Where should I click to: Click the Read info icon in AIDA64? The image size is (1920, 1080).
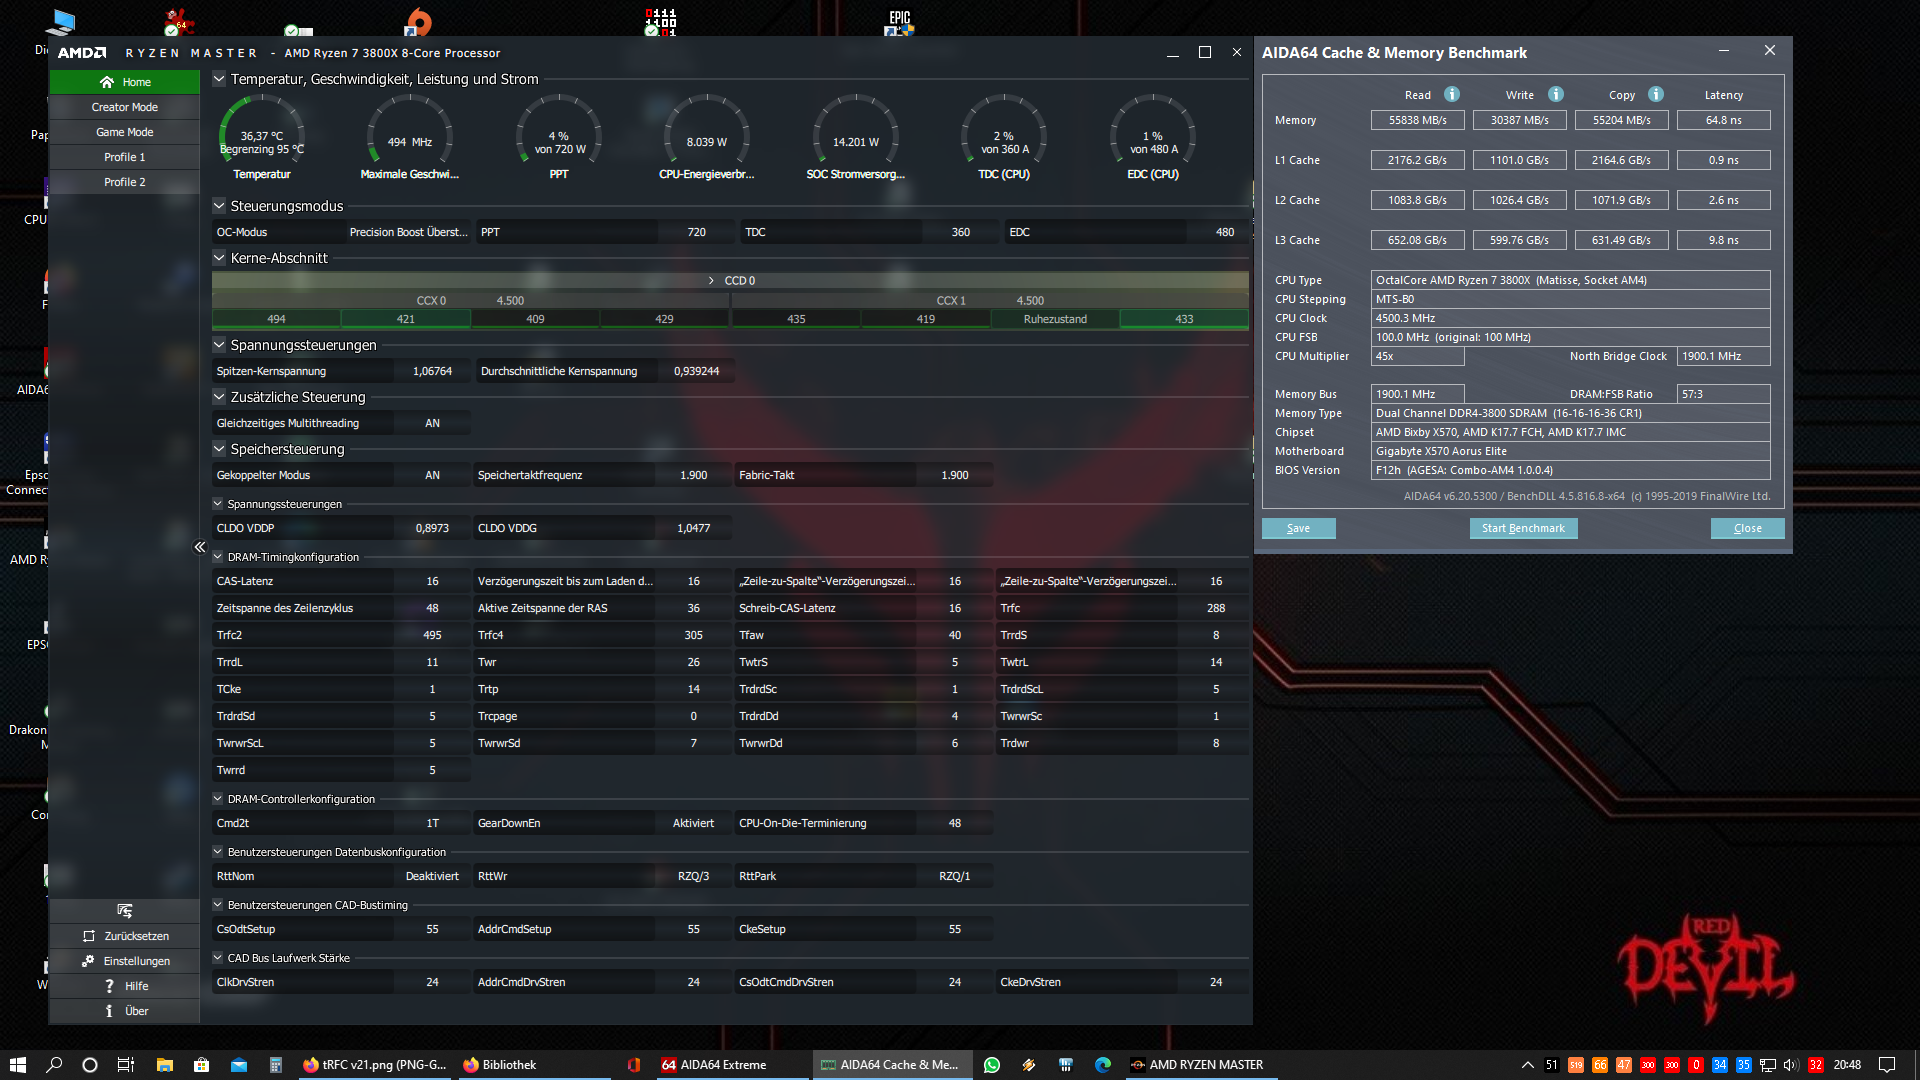1452,94
